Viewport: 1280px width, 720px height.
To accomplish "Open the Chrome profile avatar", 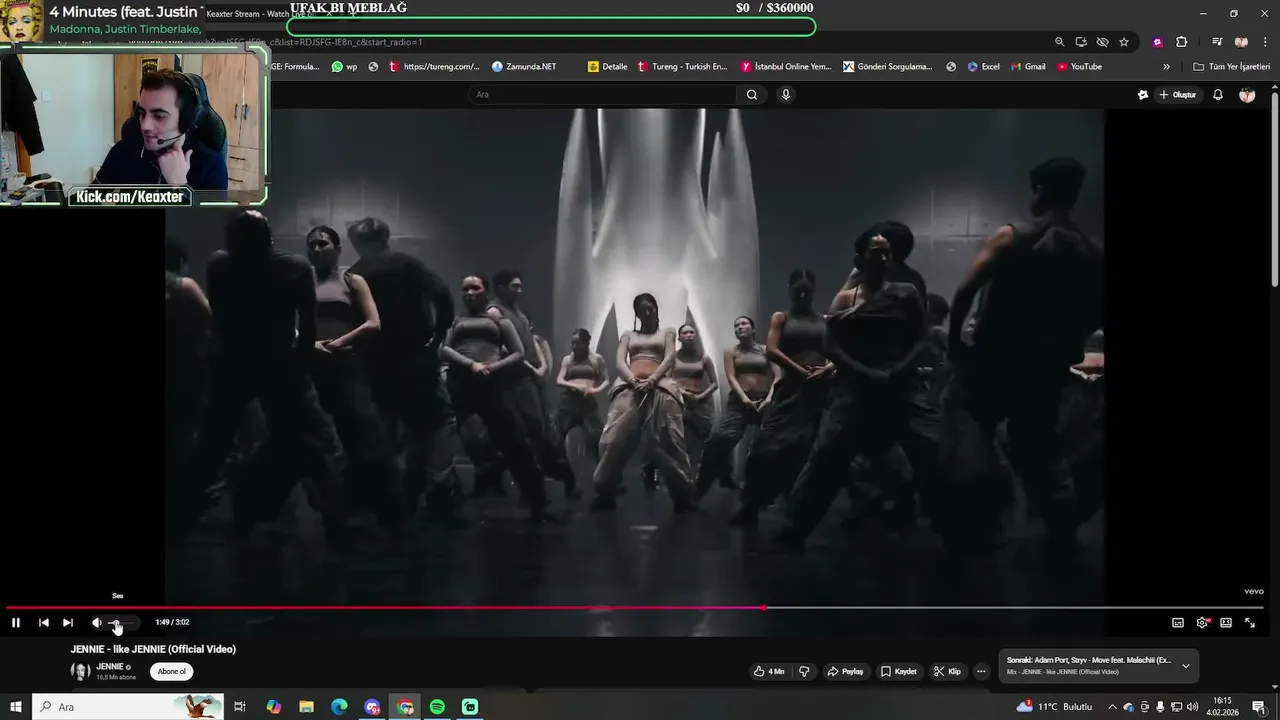I will [x=1241, y=42].
